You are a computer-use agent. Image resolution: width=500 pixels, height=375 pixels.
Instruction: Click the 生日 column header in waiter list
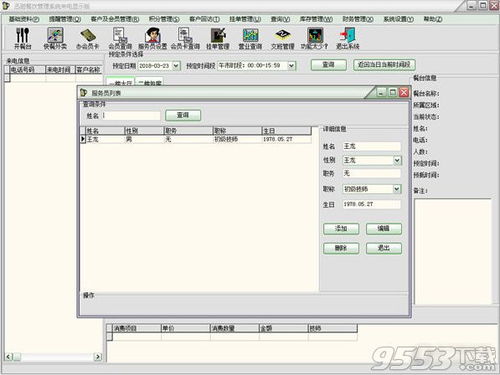(287, 131)
